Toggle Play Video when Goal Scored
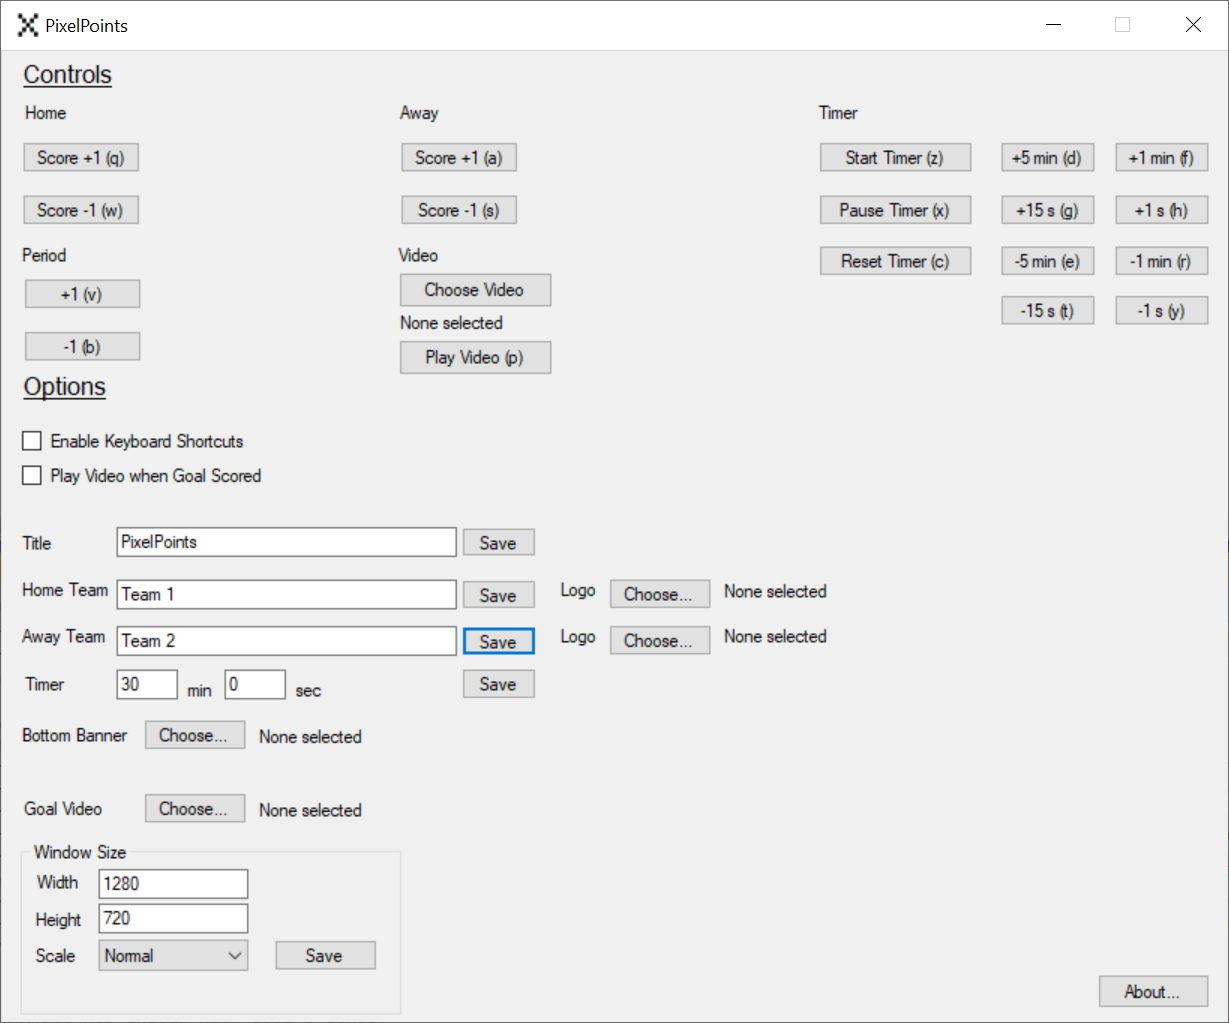The width and height of the screenshot is (1229, 1023). (x=32, y=475)
